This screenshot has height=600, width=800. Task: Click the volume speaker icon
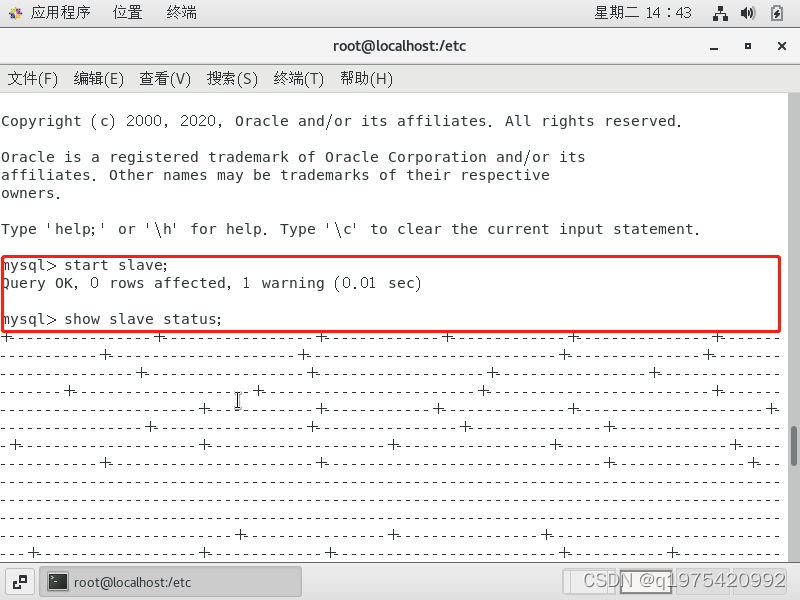coord(748,13)
